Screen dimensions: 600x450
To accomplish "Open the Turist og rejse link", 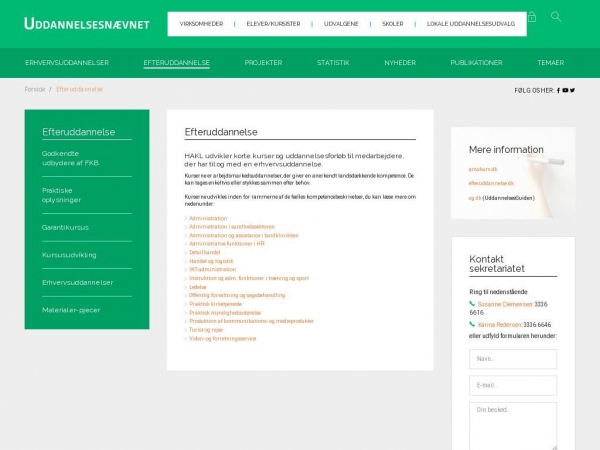I will click(x=206, y=329).
